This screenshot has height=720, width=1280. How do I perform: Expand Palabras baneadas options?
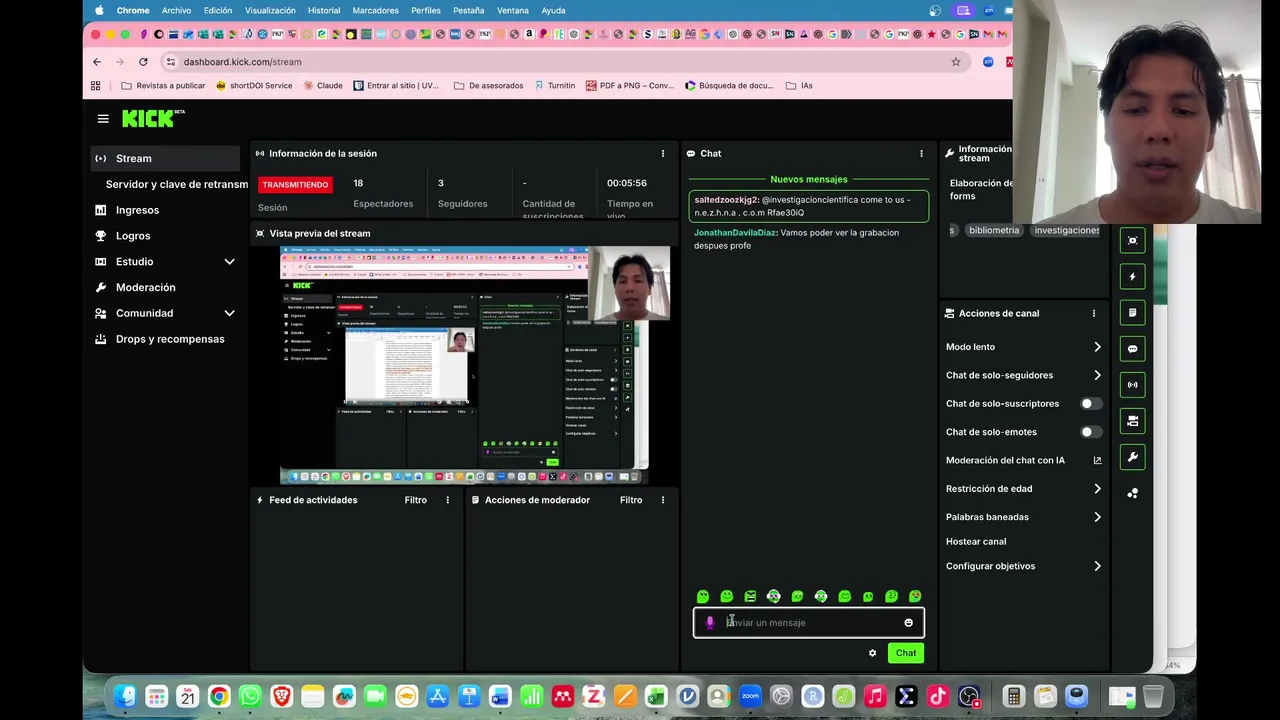click(1097, 517)
